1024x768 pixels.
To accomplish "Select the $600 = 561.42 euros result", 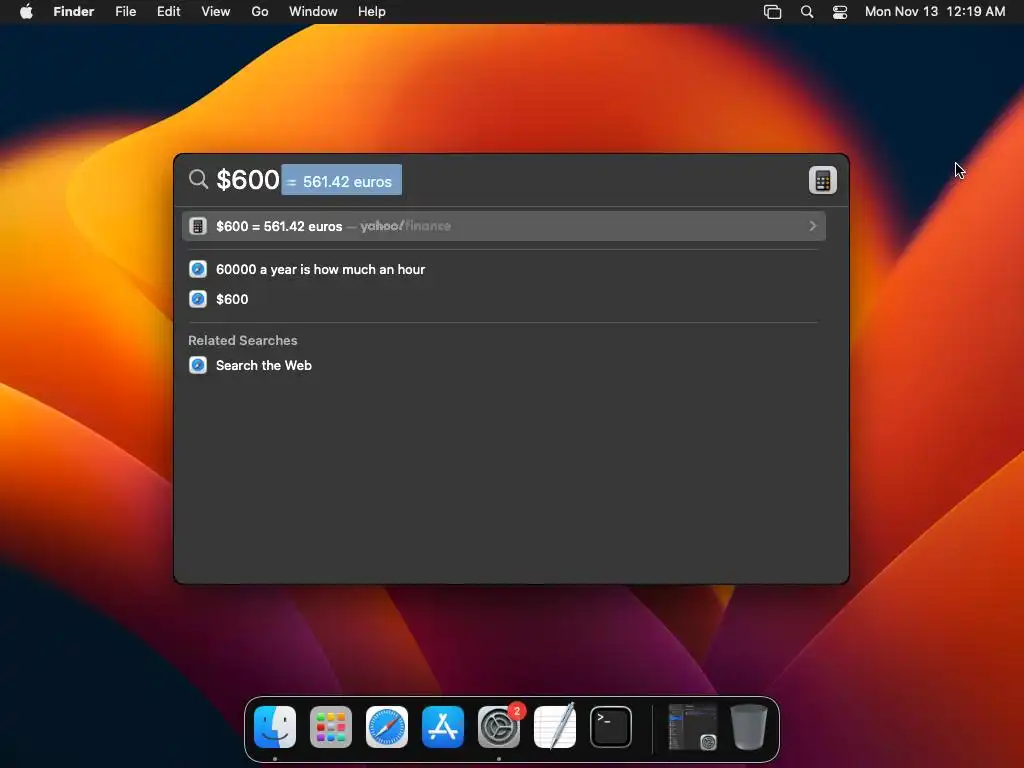I will pyautogui.click(x=504, y=226).
